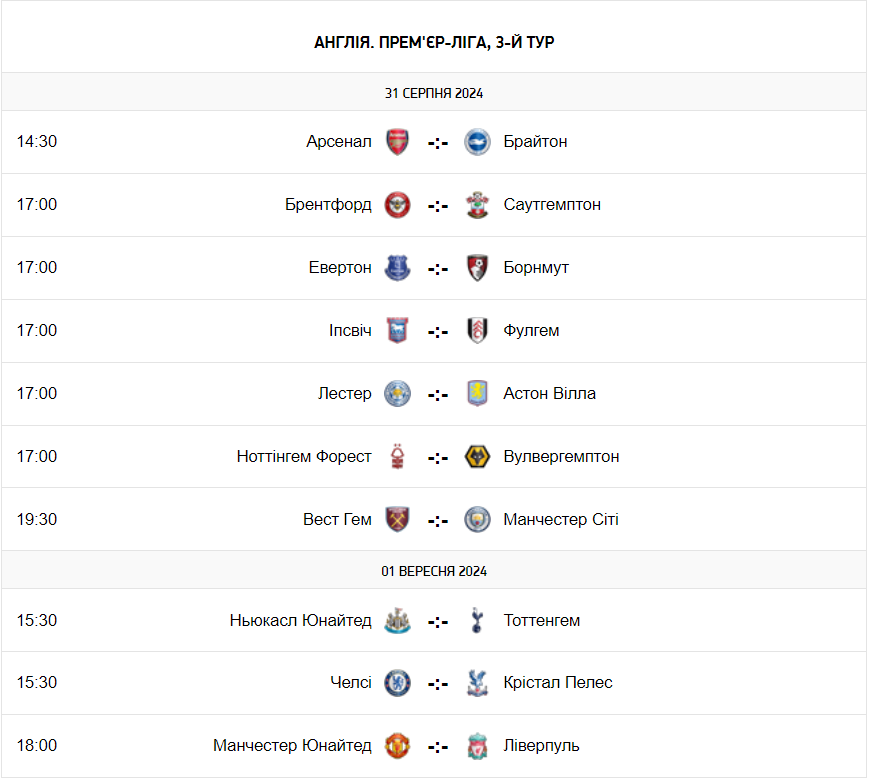Click the Manchester City badge
Viewport: 869px width, 780px height.
[477, 520]
